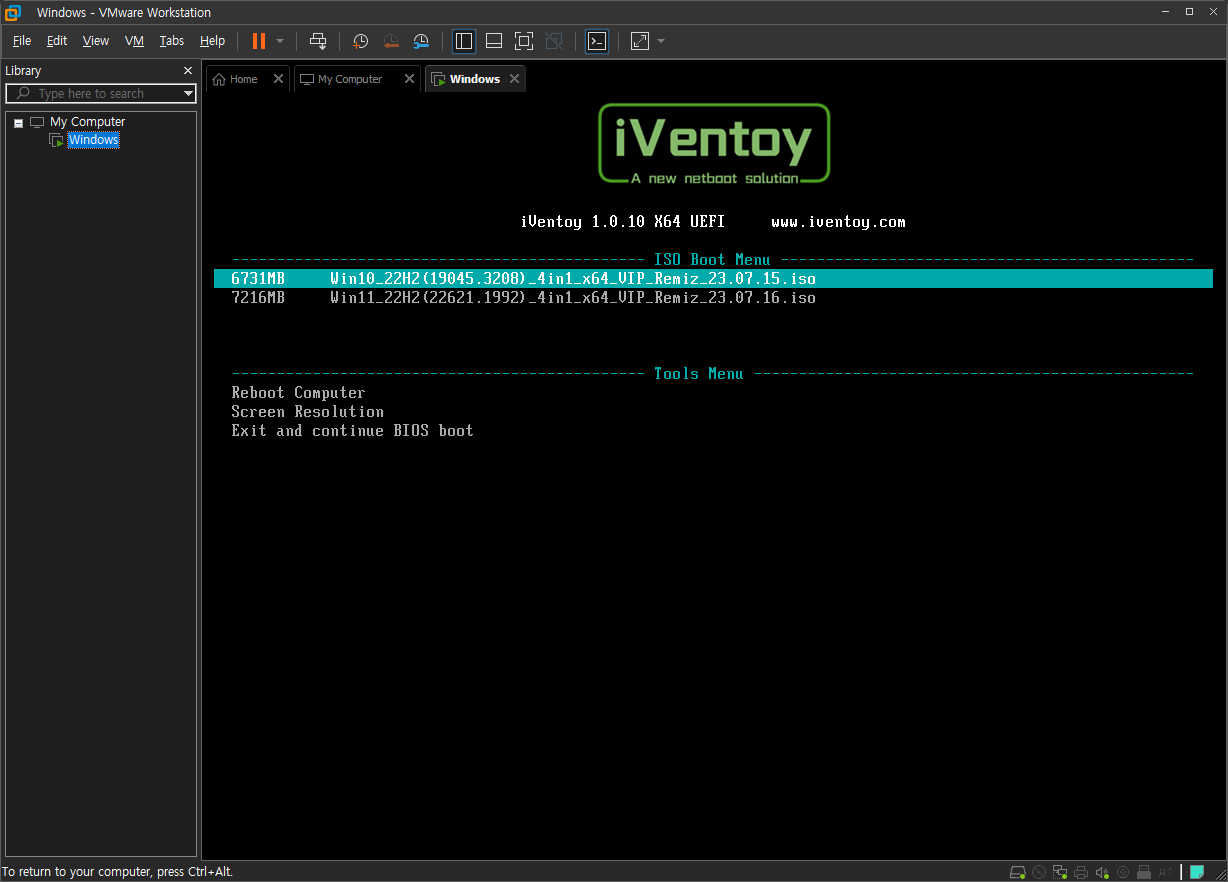Open the library search dropdown arrow
This screenshot has height=882, width=1228.
(188, 94)
